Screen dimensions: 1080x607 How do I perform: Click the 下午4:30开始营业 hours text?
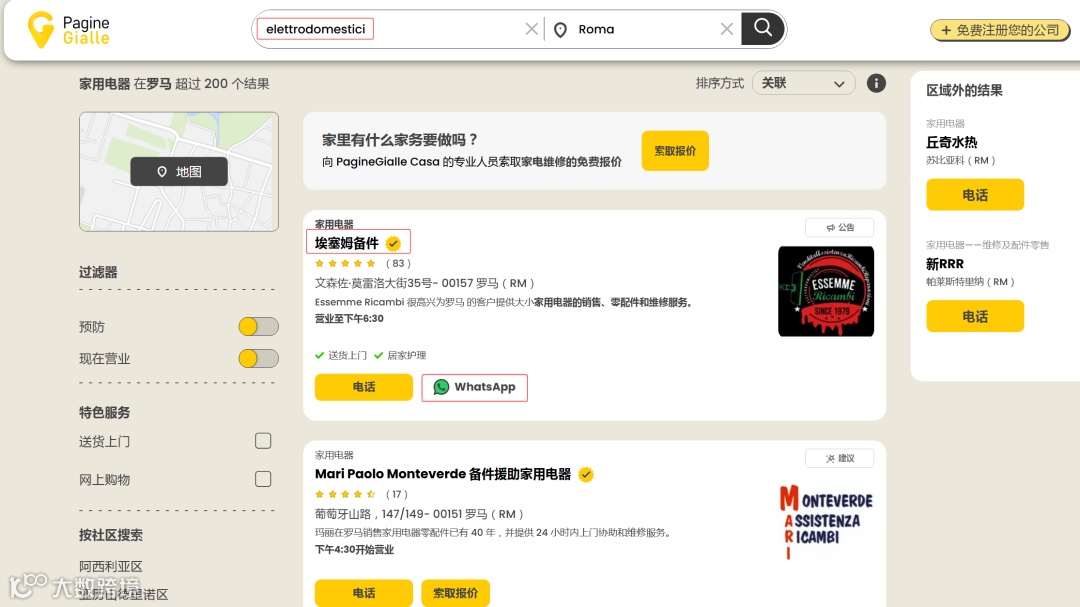tap(354, 550)
